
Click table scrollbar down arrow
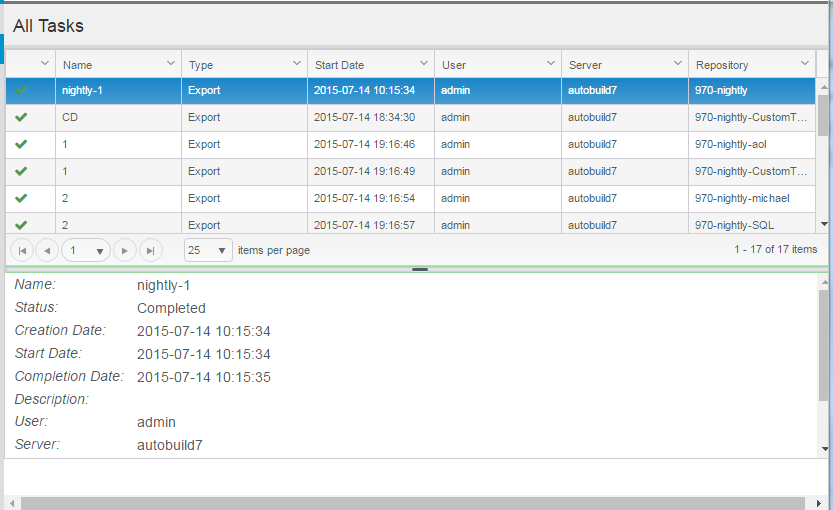824,224
